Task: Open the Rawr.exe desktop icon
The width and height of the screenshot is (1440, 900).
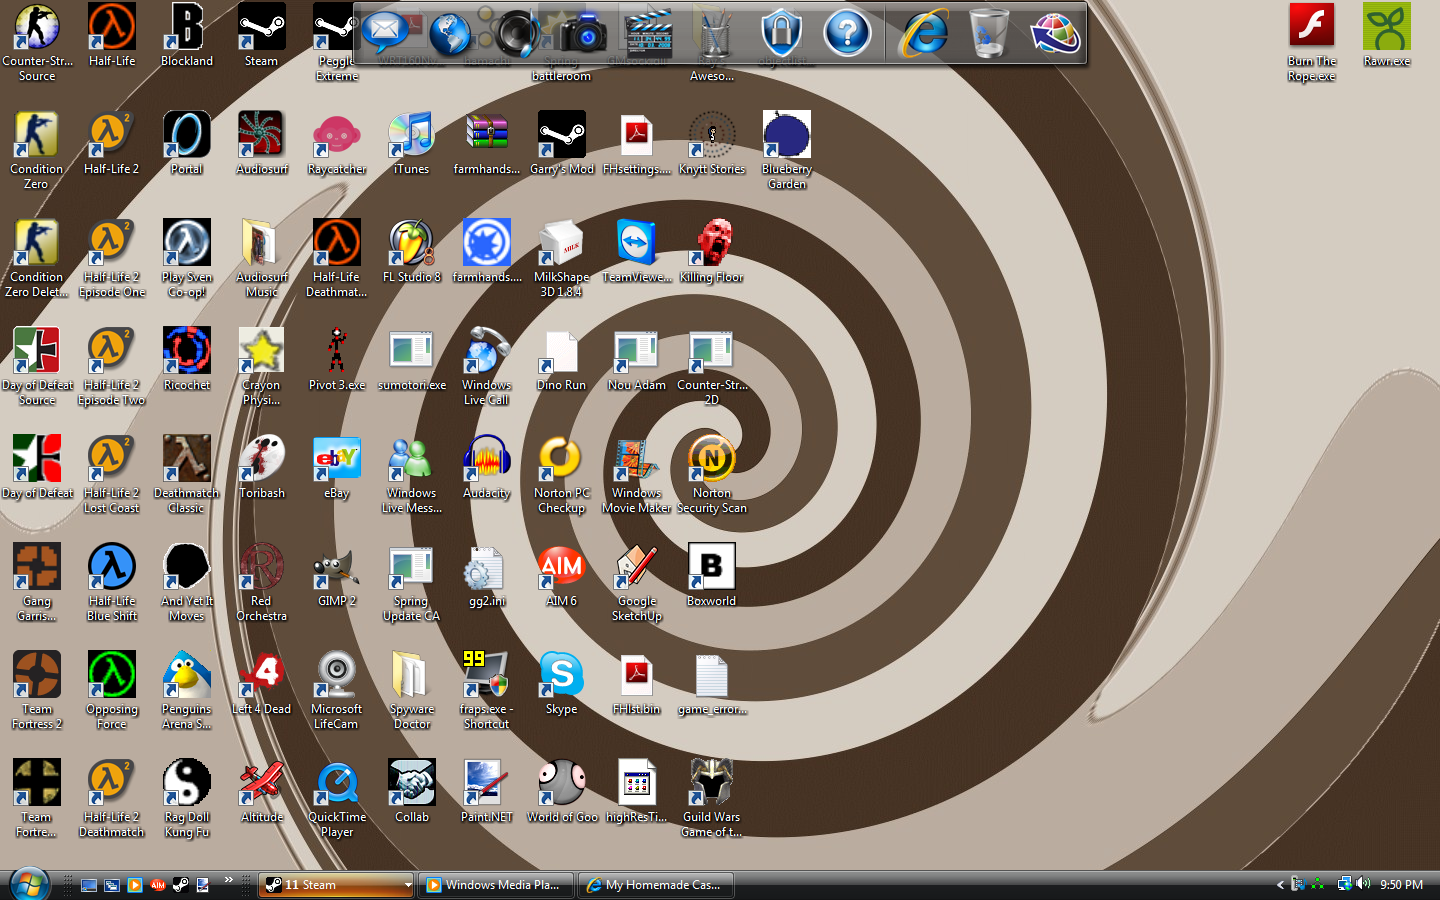Action: tap(1387, 35)
